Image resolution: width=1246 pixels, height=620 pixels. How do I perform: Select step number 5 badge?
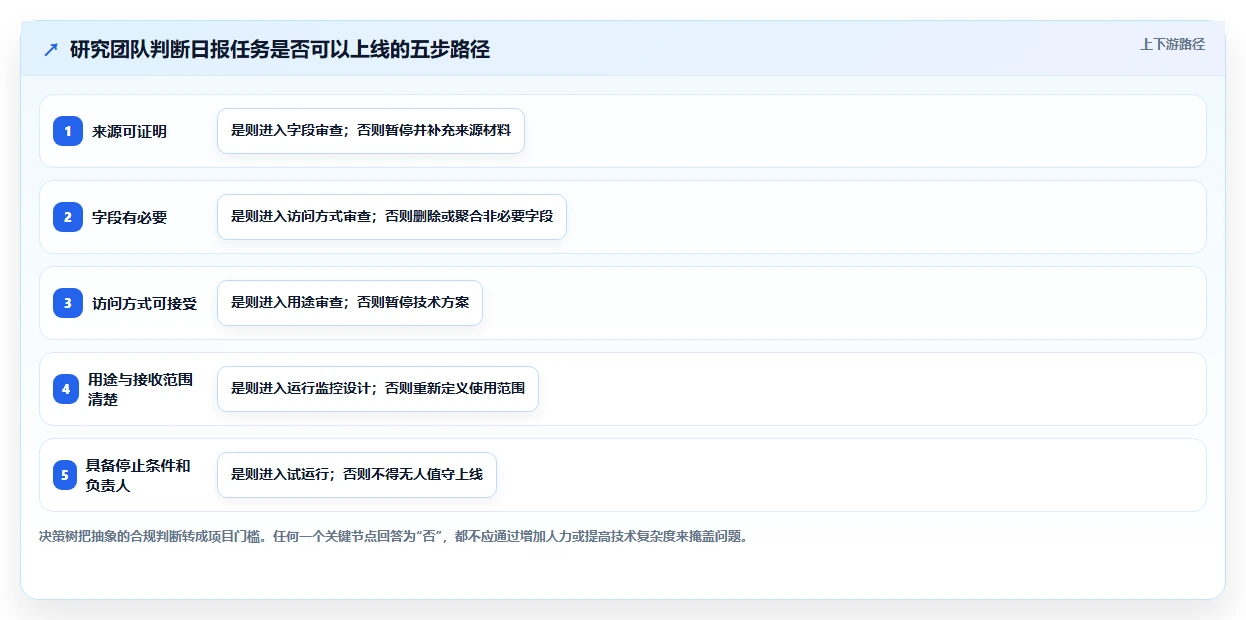pos(64,475)
